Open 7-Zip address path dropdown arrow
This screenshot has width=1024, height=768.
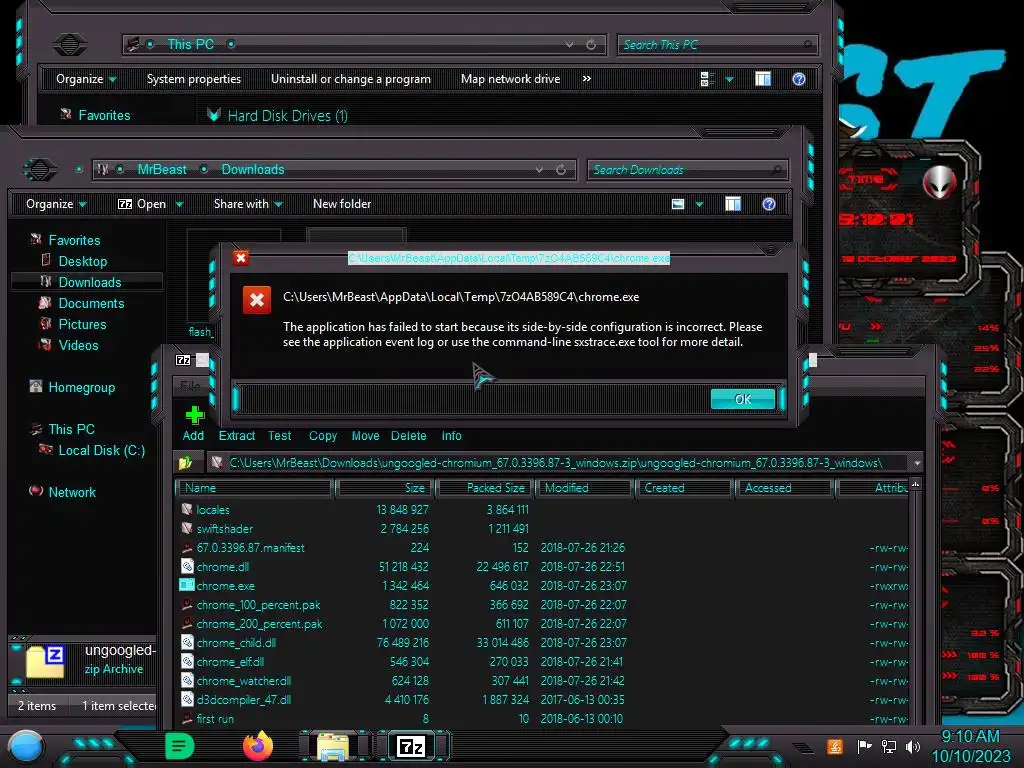pyautogui.click(x=917, y=463)
